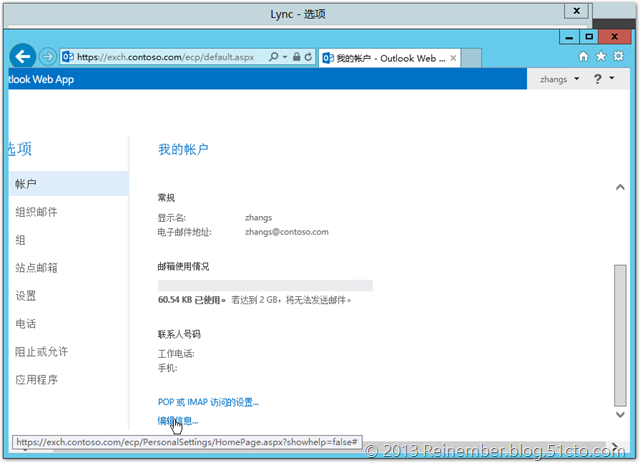This screenshot has height=463, width=640.
Task: Open Favorites star icon
Action: [x=601, y=57]
